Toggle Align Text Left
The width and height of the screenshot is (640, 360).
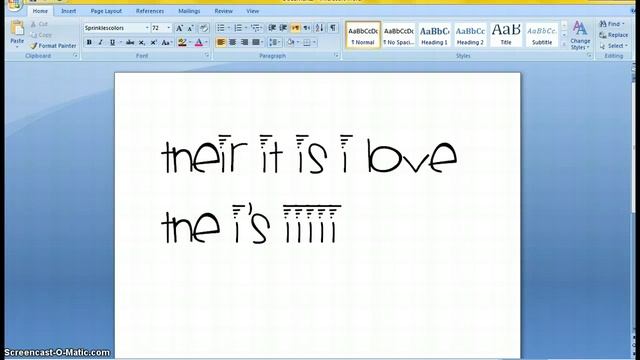pyautogui.click(x=221, y=42)
